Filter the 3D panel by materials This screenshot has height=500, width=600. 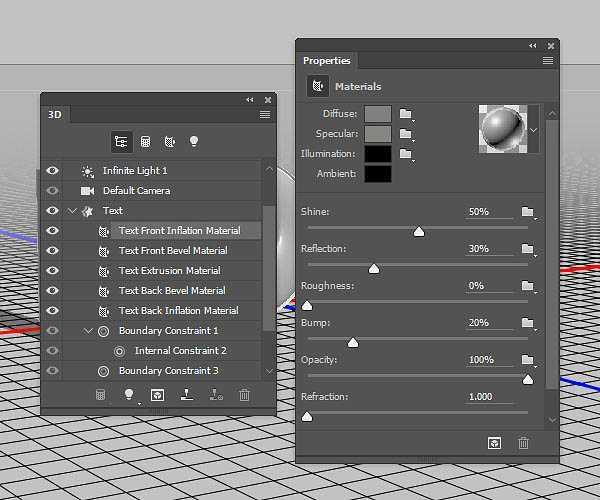tap(170, 142)
